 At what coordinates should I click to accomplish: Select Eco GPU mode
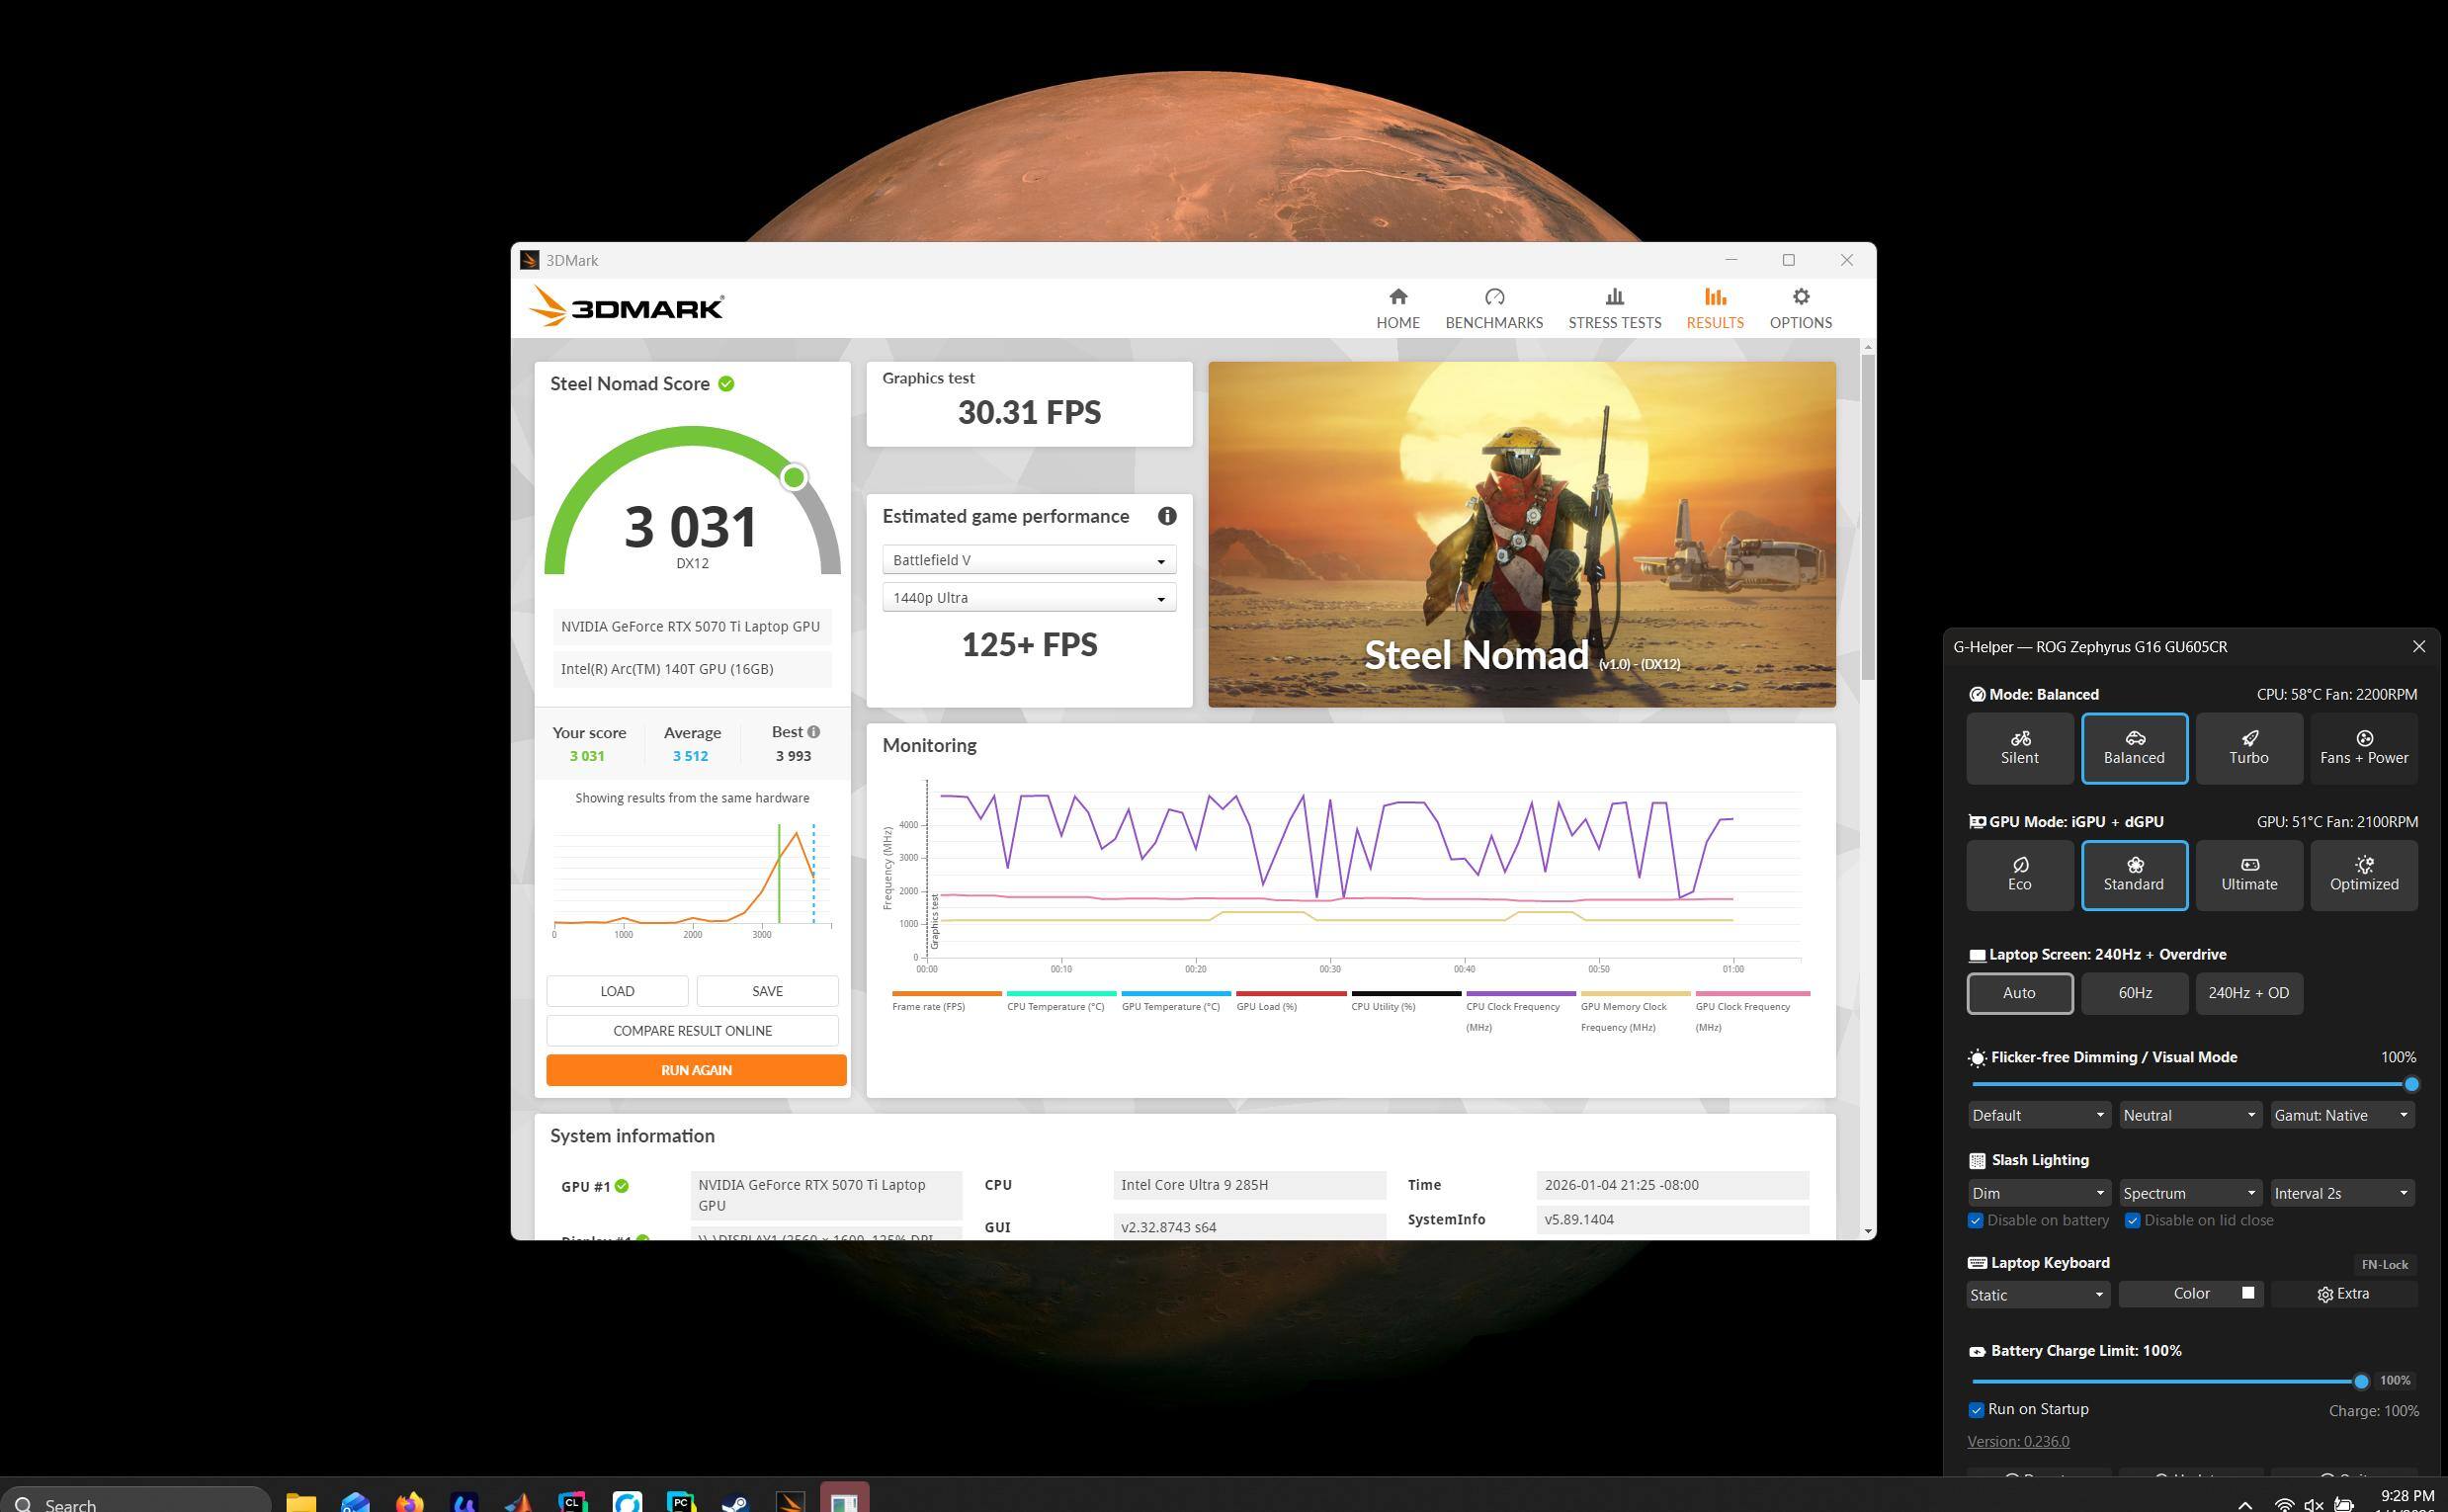(x=2019, y=875)
